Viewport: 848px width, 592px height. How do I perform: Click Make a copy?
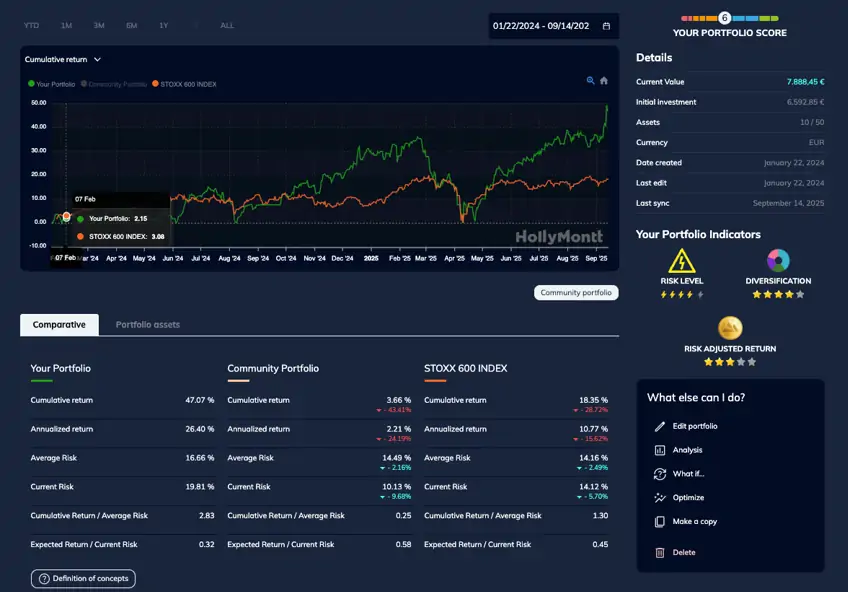pos(695,522)
